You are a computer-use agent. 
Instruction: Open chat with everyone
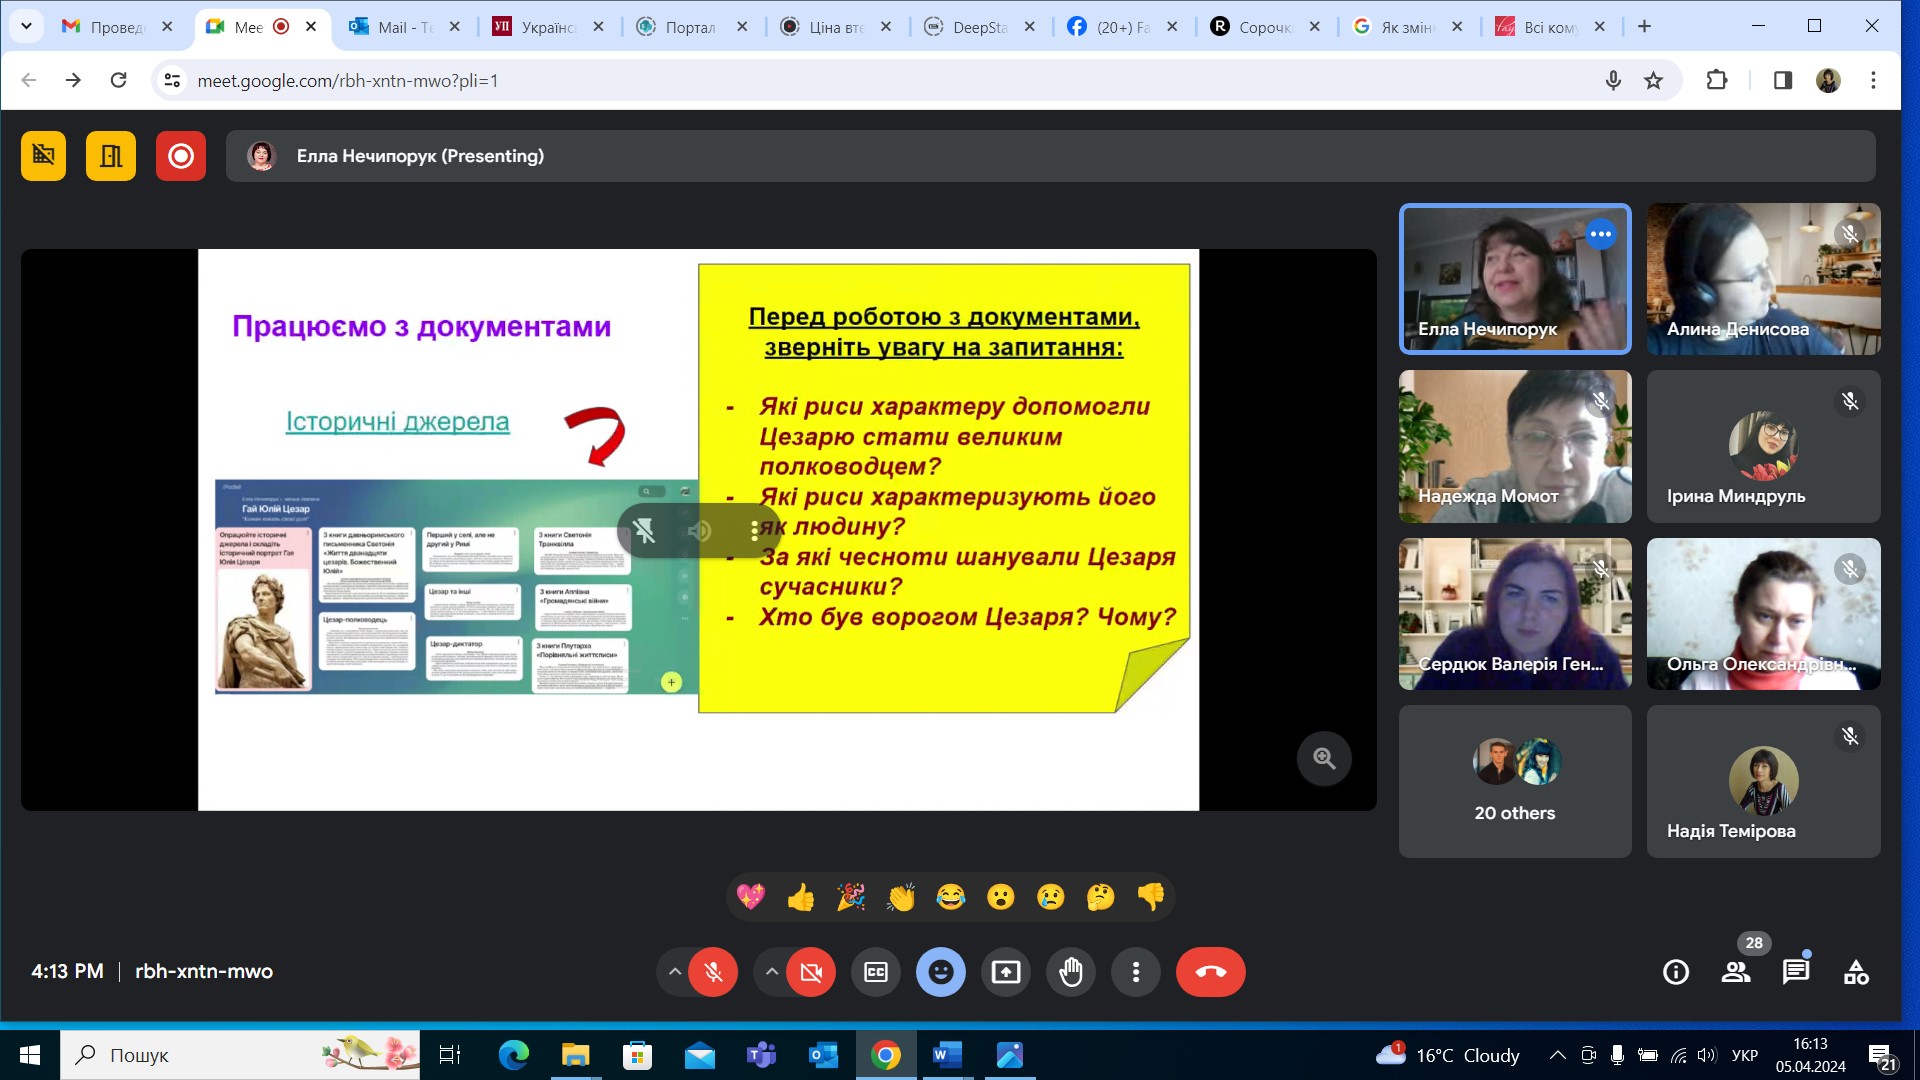point(1796,972)
